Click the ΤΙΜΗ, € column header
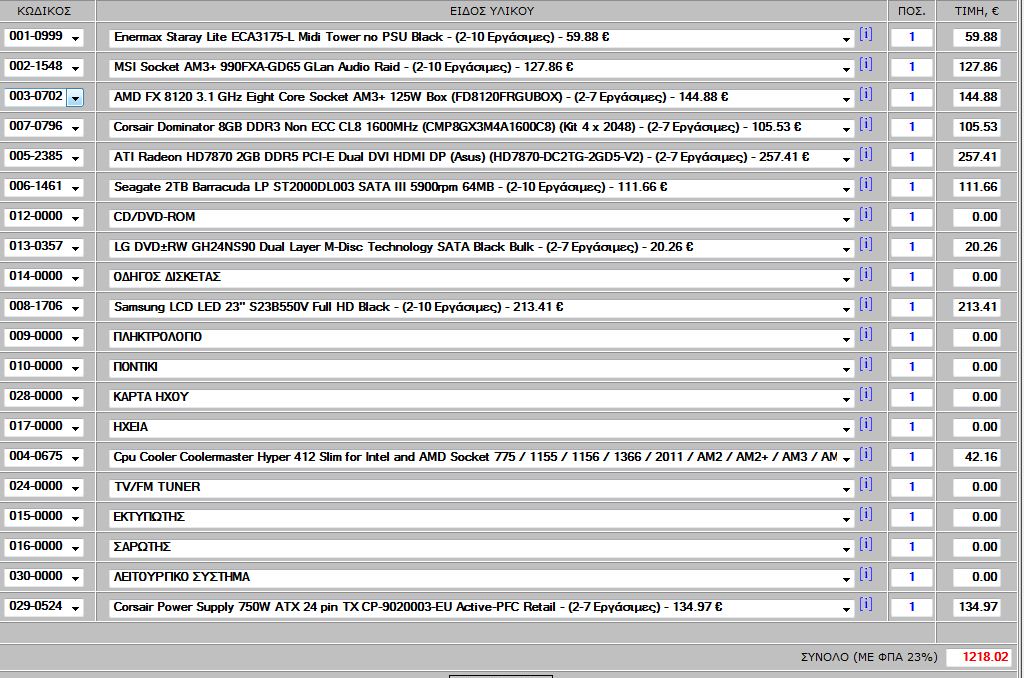 click(977, 11)
